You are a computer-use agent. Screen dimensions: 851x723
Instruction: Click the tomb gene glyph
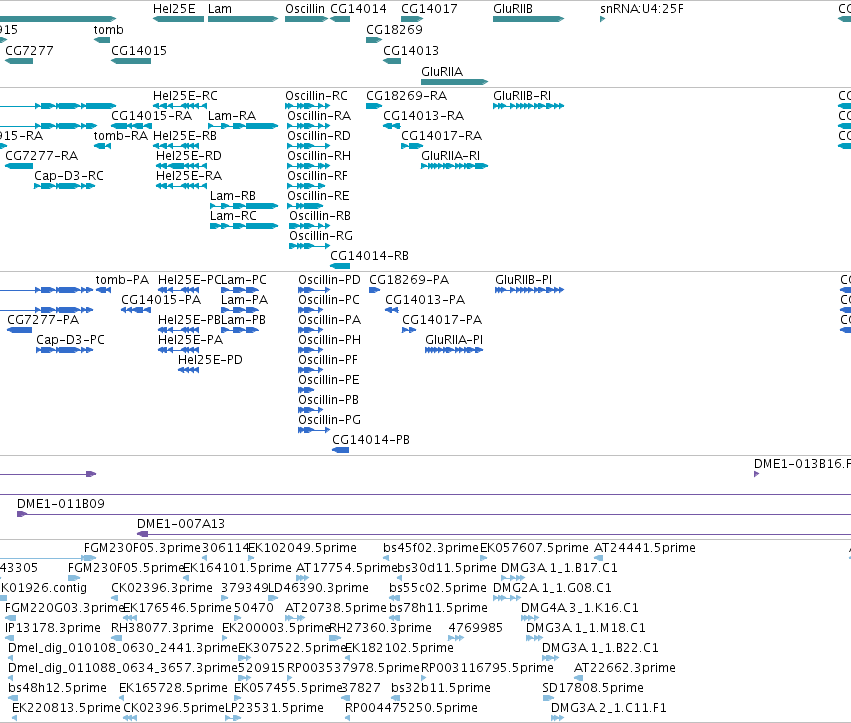coord(101,40)
